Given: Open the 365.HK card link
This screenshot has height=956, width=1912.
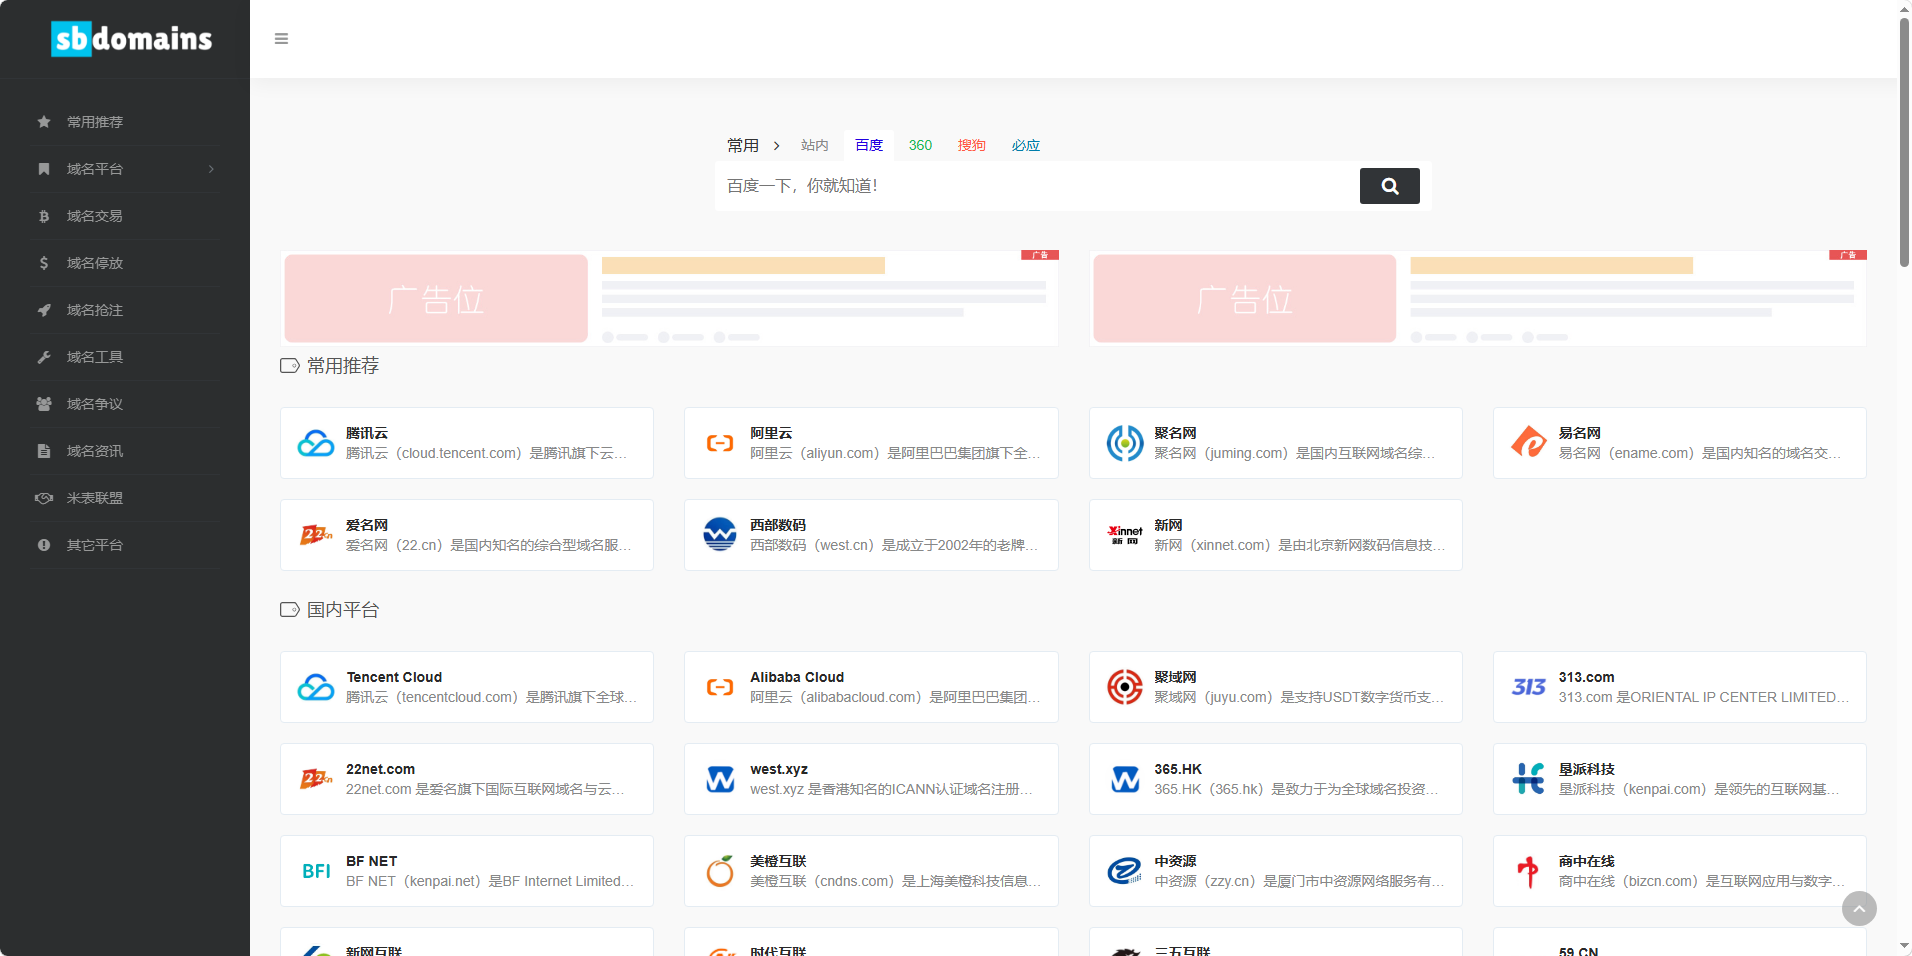Looking at the screenshot, I should tap(1276, 779).
